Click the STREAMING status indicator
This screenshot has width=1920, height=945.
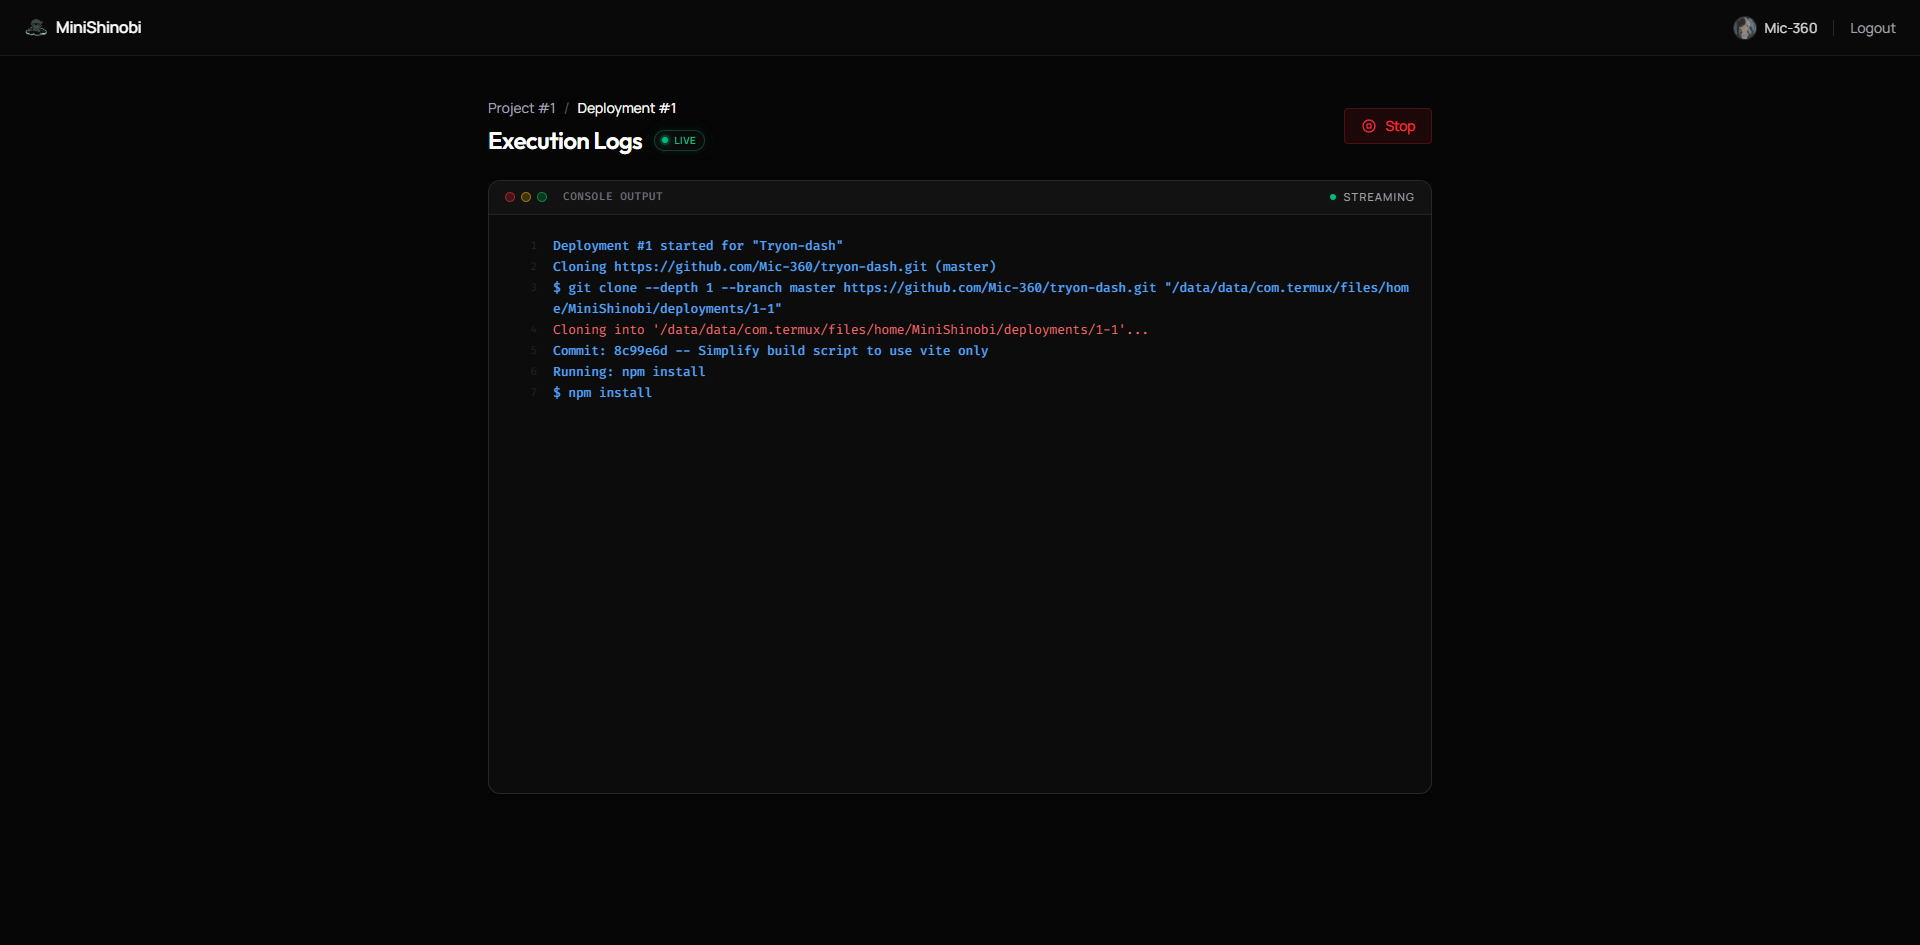[1372, 197]
